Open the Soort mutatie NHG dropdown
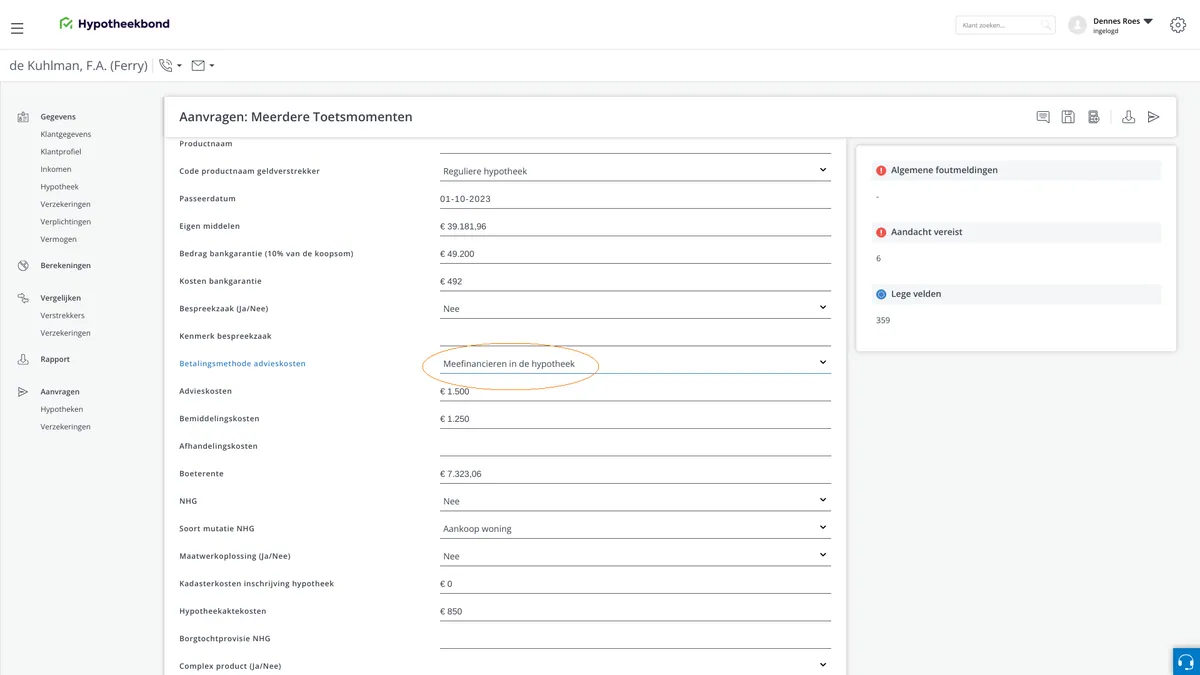The width and height of the screenshot is (1200, 675). [635, 528]
